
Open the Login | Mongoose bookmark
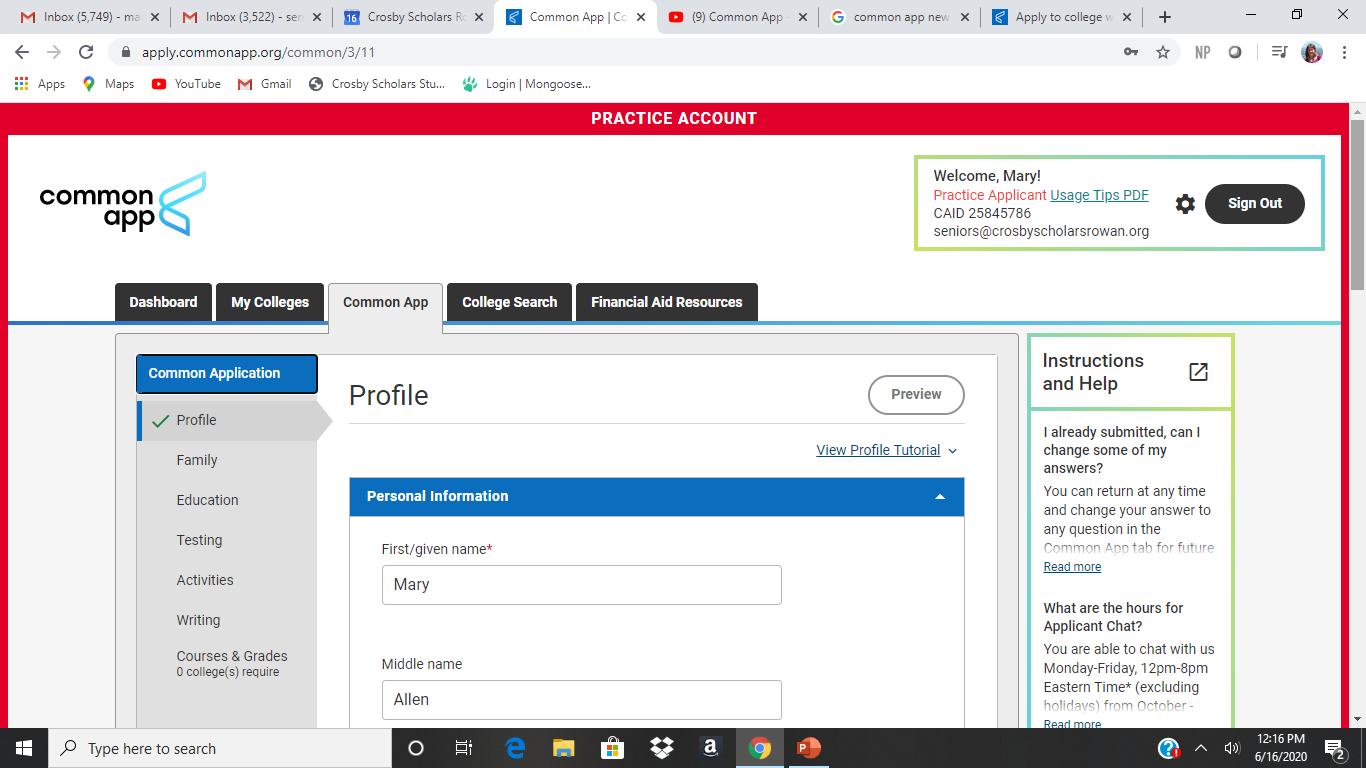click(x=526, y=84)
